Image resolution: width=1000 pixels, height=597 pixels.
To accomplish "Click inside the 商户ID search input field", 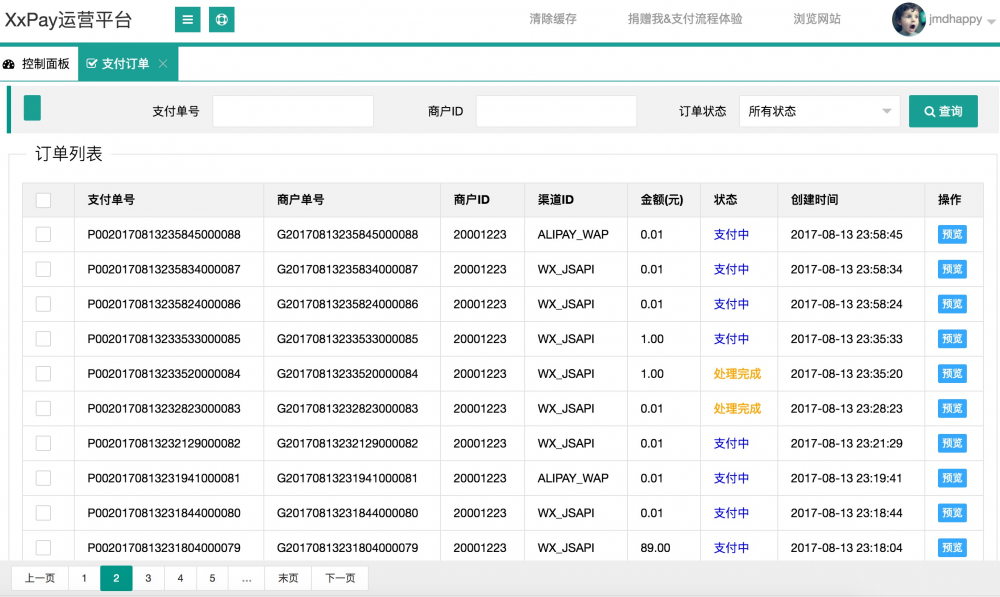I will [x=556, y=111].
